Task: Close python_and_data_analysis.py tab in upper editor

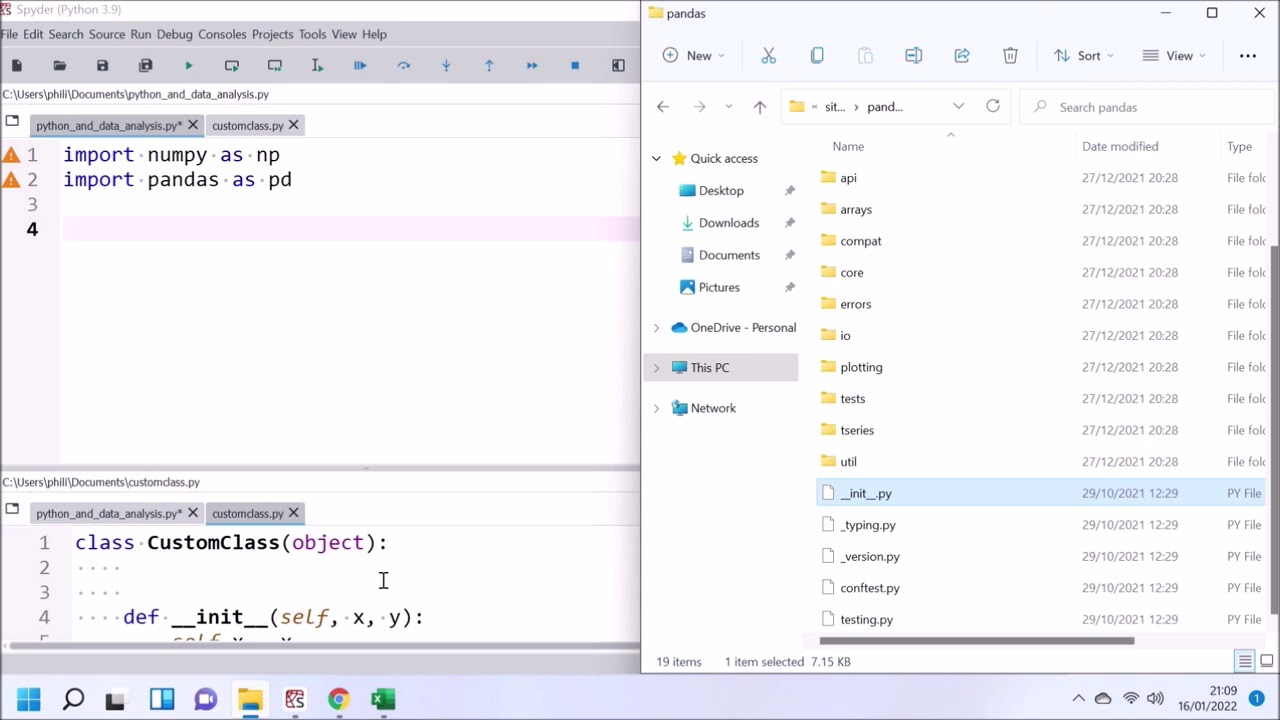Action: (x=193, y=125)
